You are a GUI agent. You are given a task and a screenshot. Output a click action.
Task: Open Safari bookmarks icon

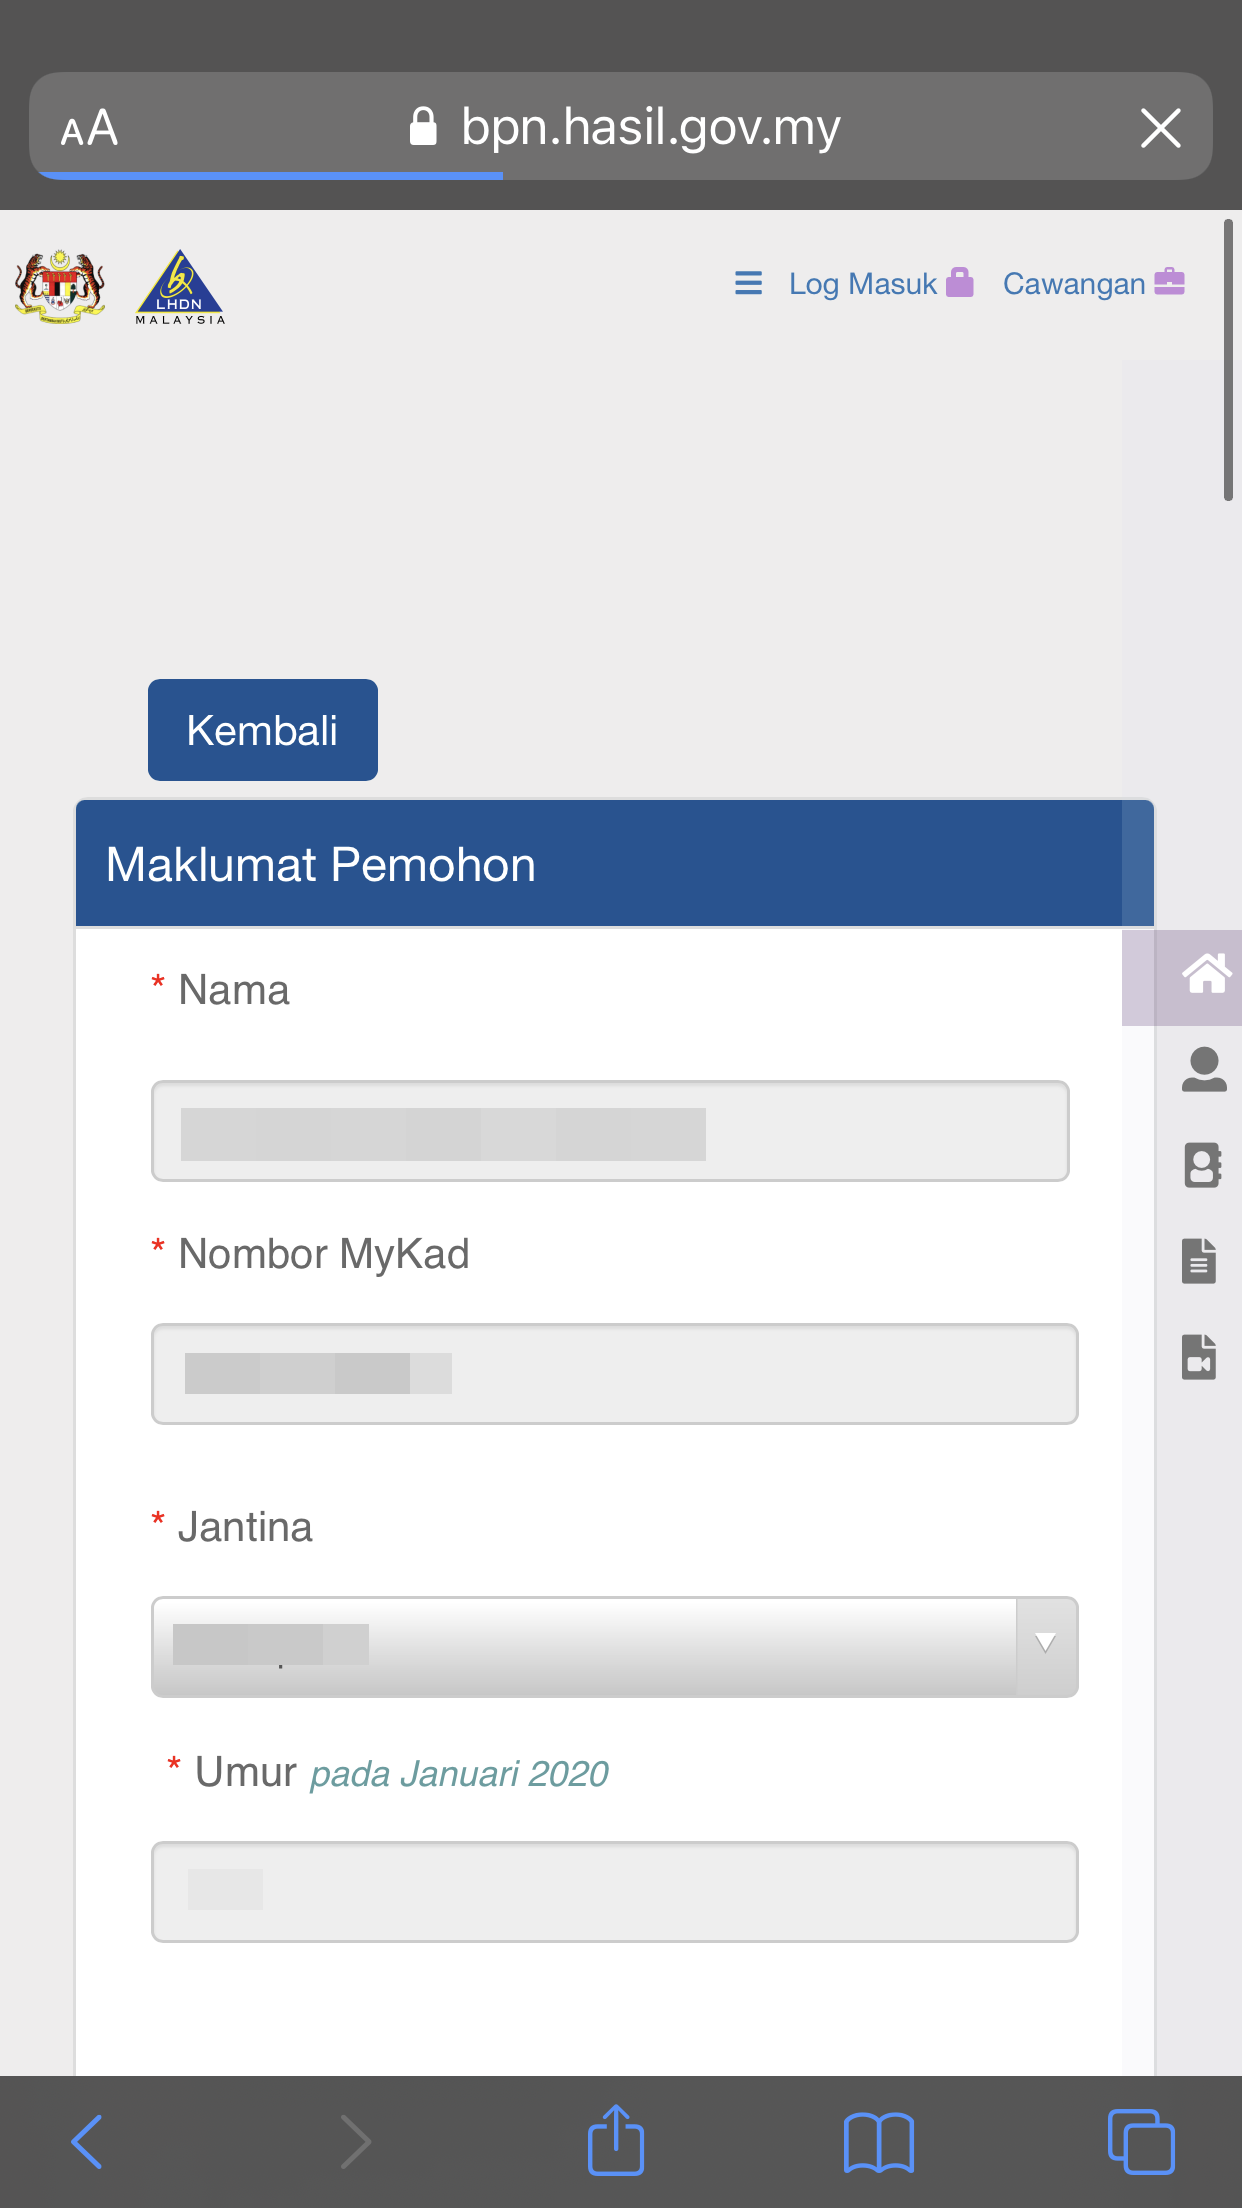click(x=879, y=2142)
